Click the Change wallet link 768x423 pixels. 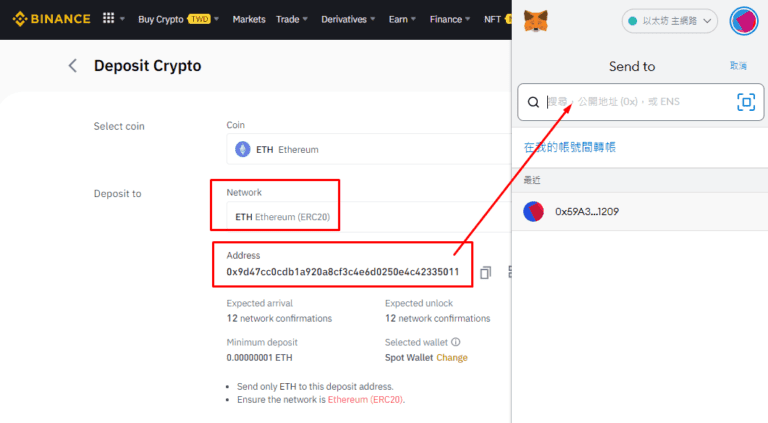[x=452, y=357]
